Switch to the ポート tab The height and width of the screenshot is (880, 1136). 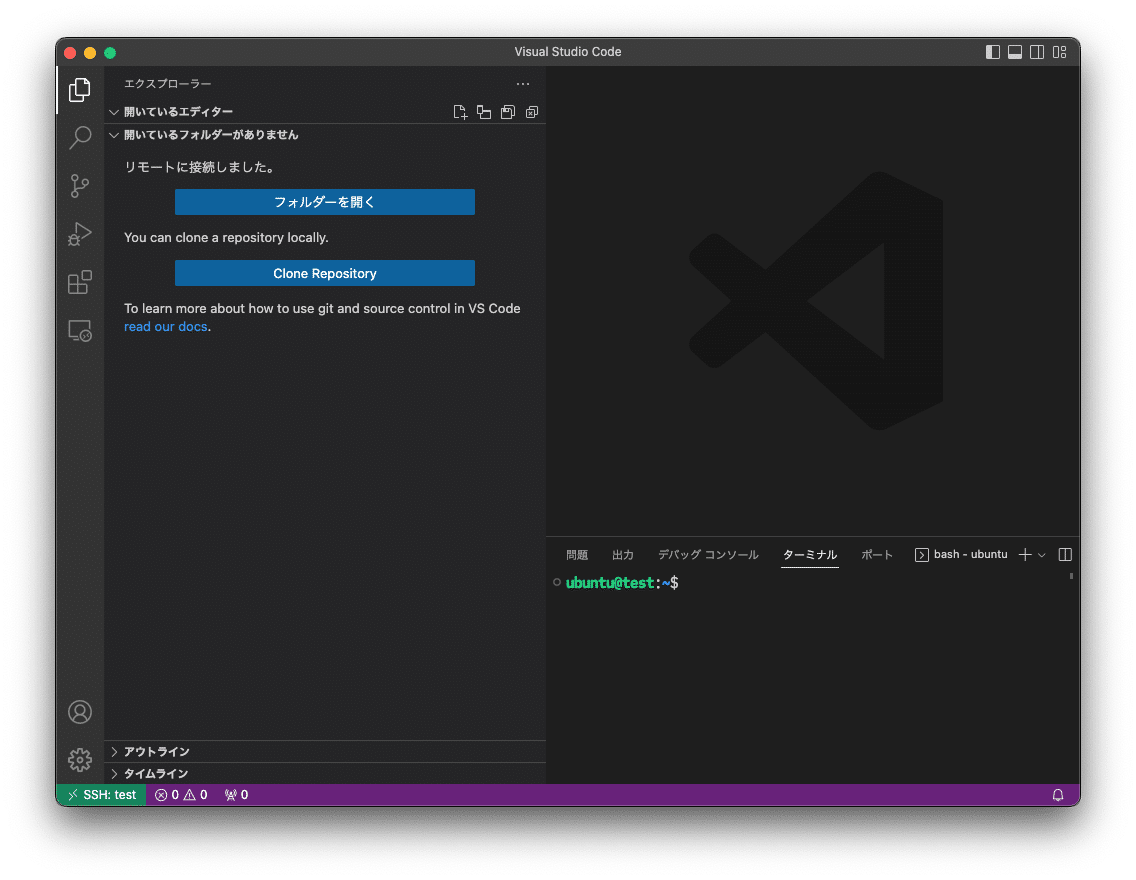pyautogui.click(x=877, y=555)
